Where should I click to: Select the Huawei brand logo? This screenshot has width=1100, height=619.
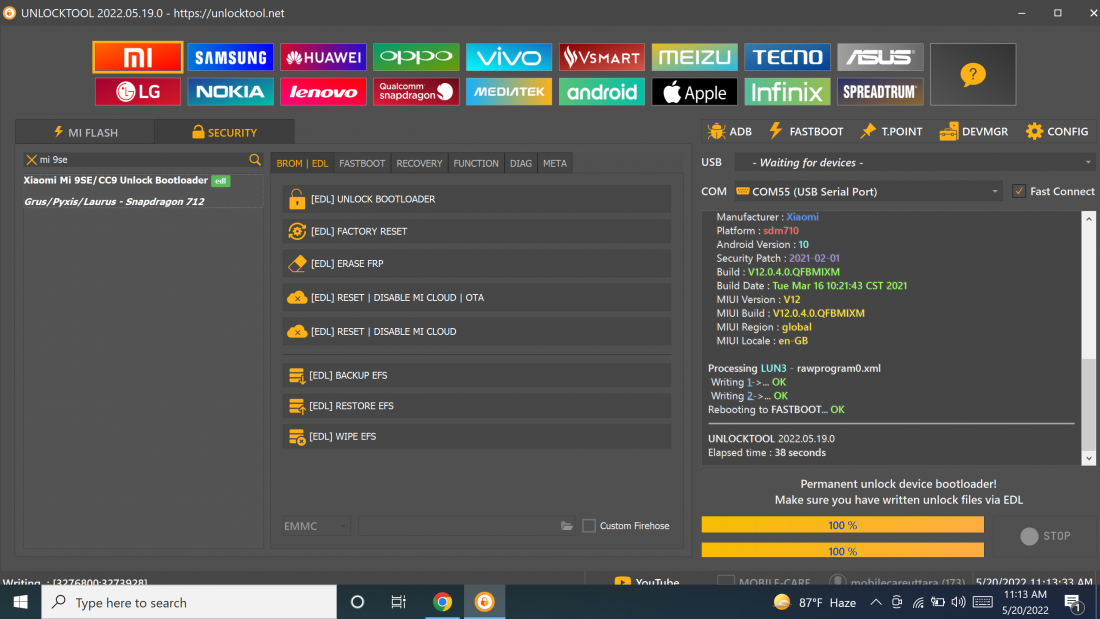(323, 58)
